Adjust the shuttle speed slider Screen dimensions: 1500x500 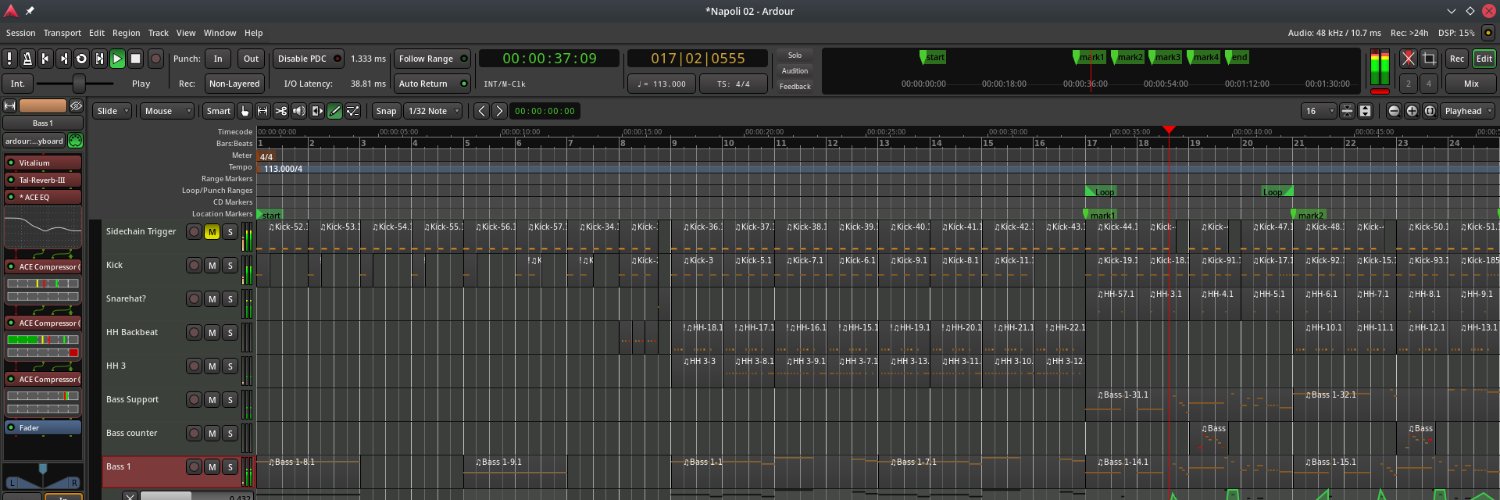pos(76,84)
